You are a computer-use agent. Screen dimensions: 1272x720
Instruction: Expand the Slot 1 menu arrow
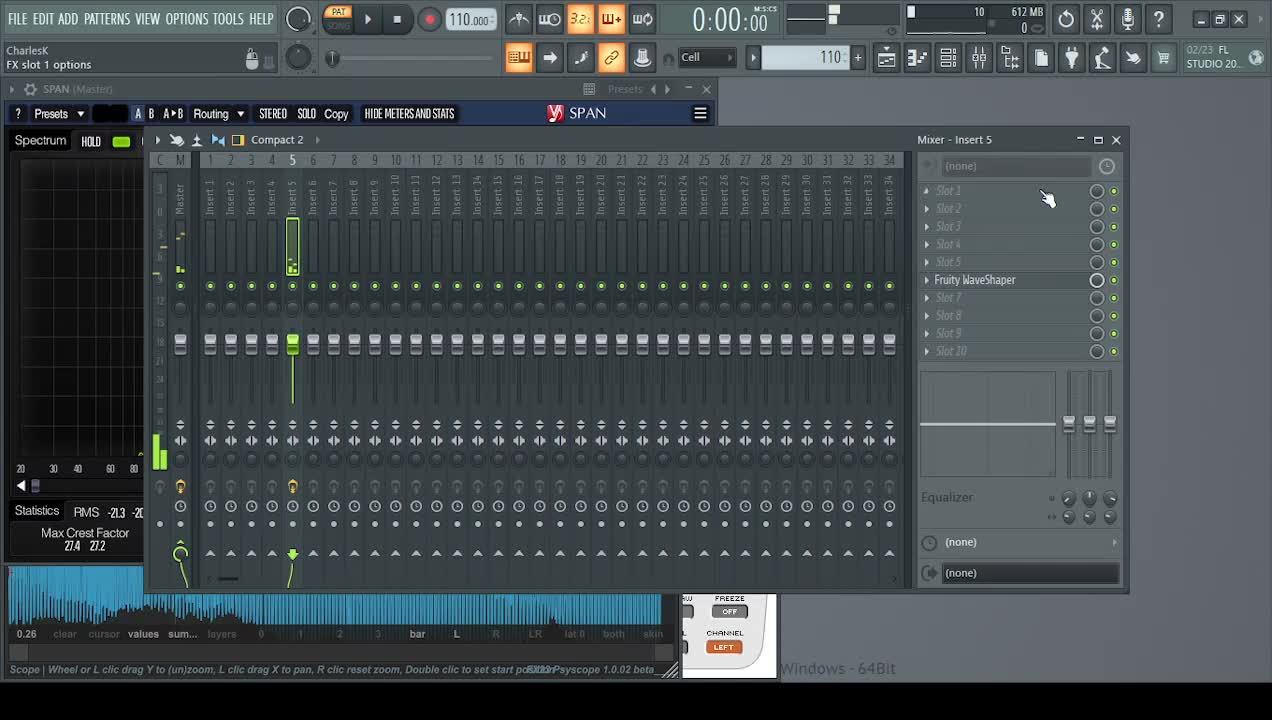[x=926, y=191]
